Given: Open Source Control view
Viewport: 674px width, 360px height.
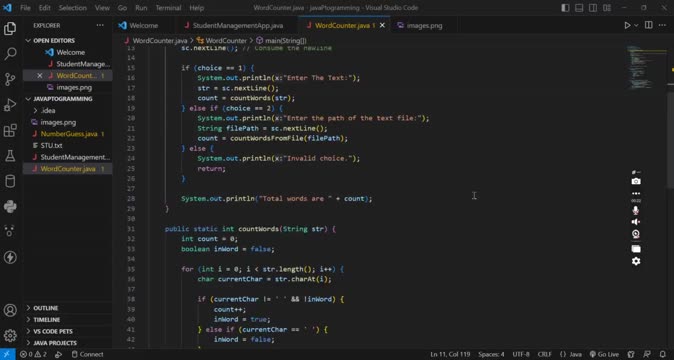Looking at the screenshot, I should click(10, 79).
